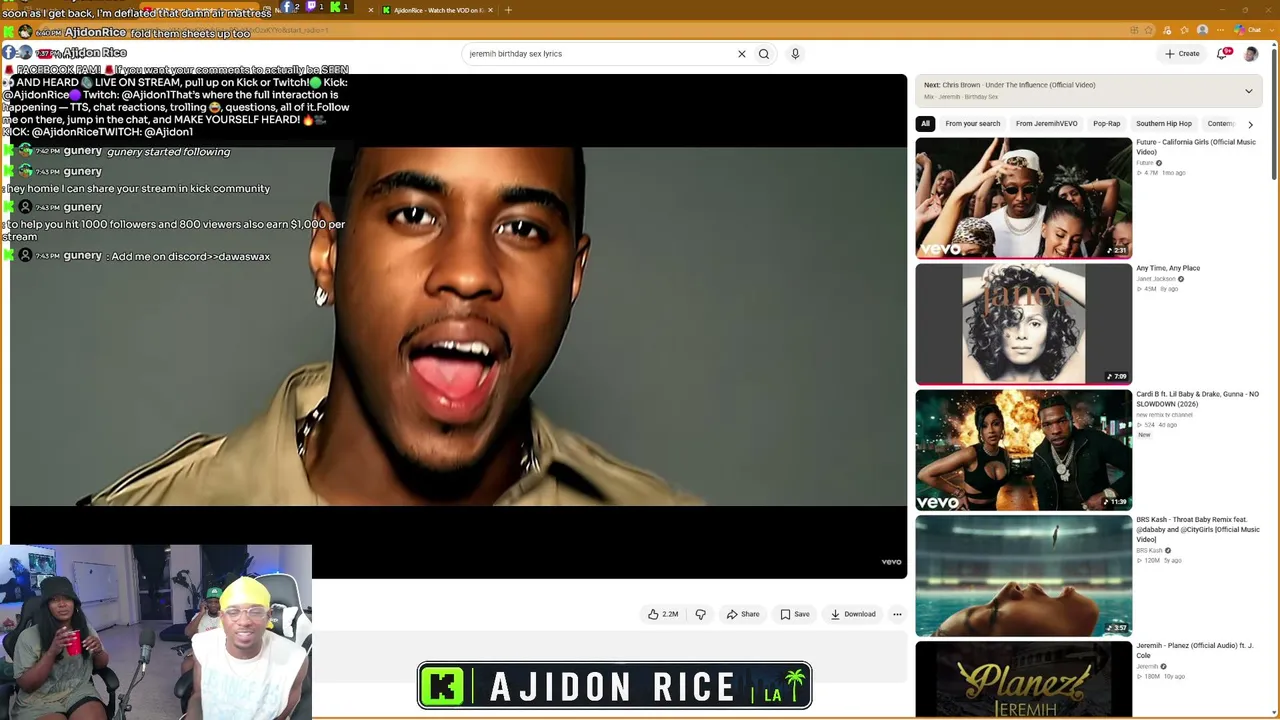Select the Southern Hip Hop chip
Screen dimensions: 1280x720
click(x=1163, y=124)
